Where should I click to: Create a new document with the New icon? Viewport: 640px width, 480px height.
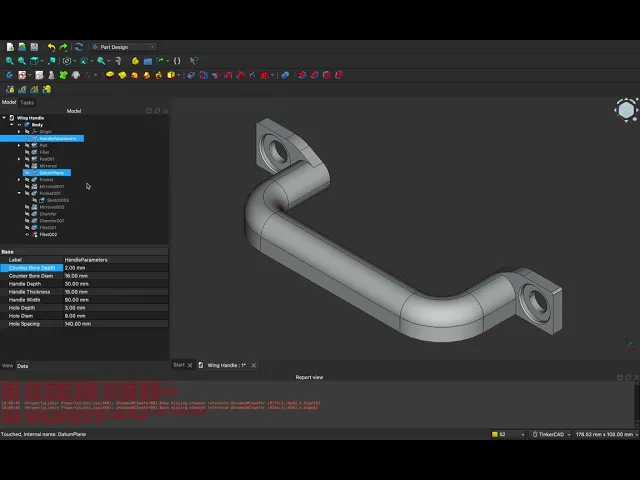10,47
